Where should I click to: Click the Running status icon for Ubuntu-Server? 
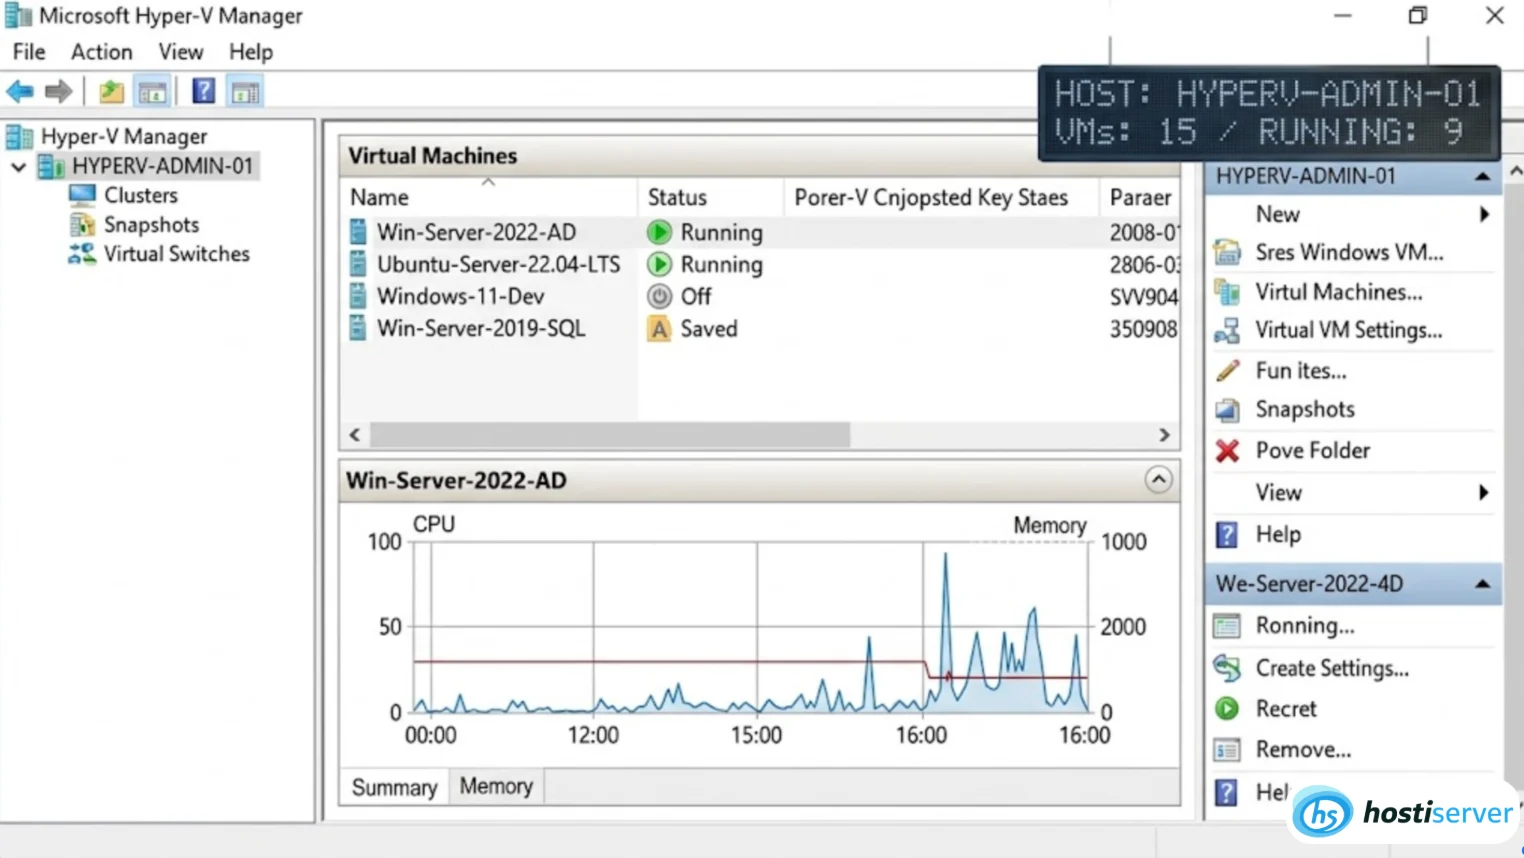[x=659, y=265]
